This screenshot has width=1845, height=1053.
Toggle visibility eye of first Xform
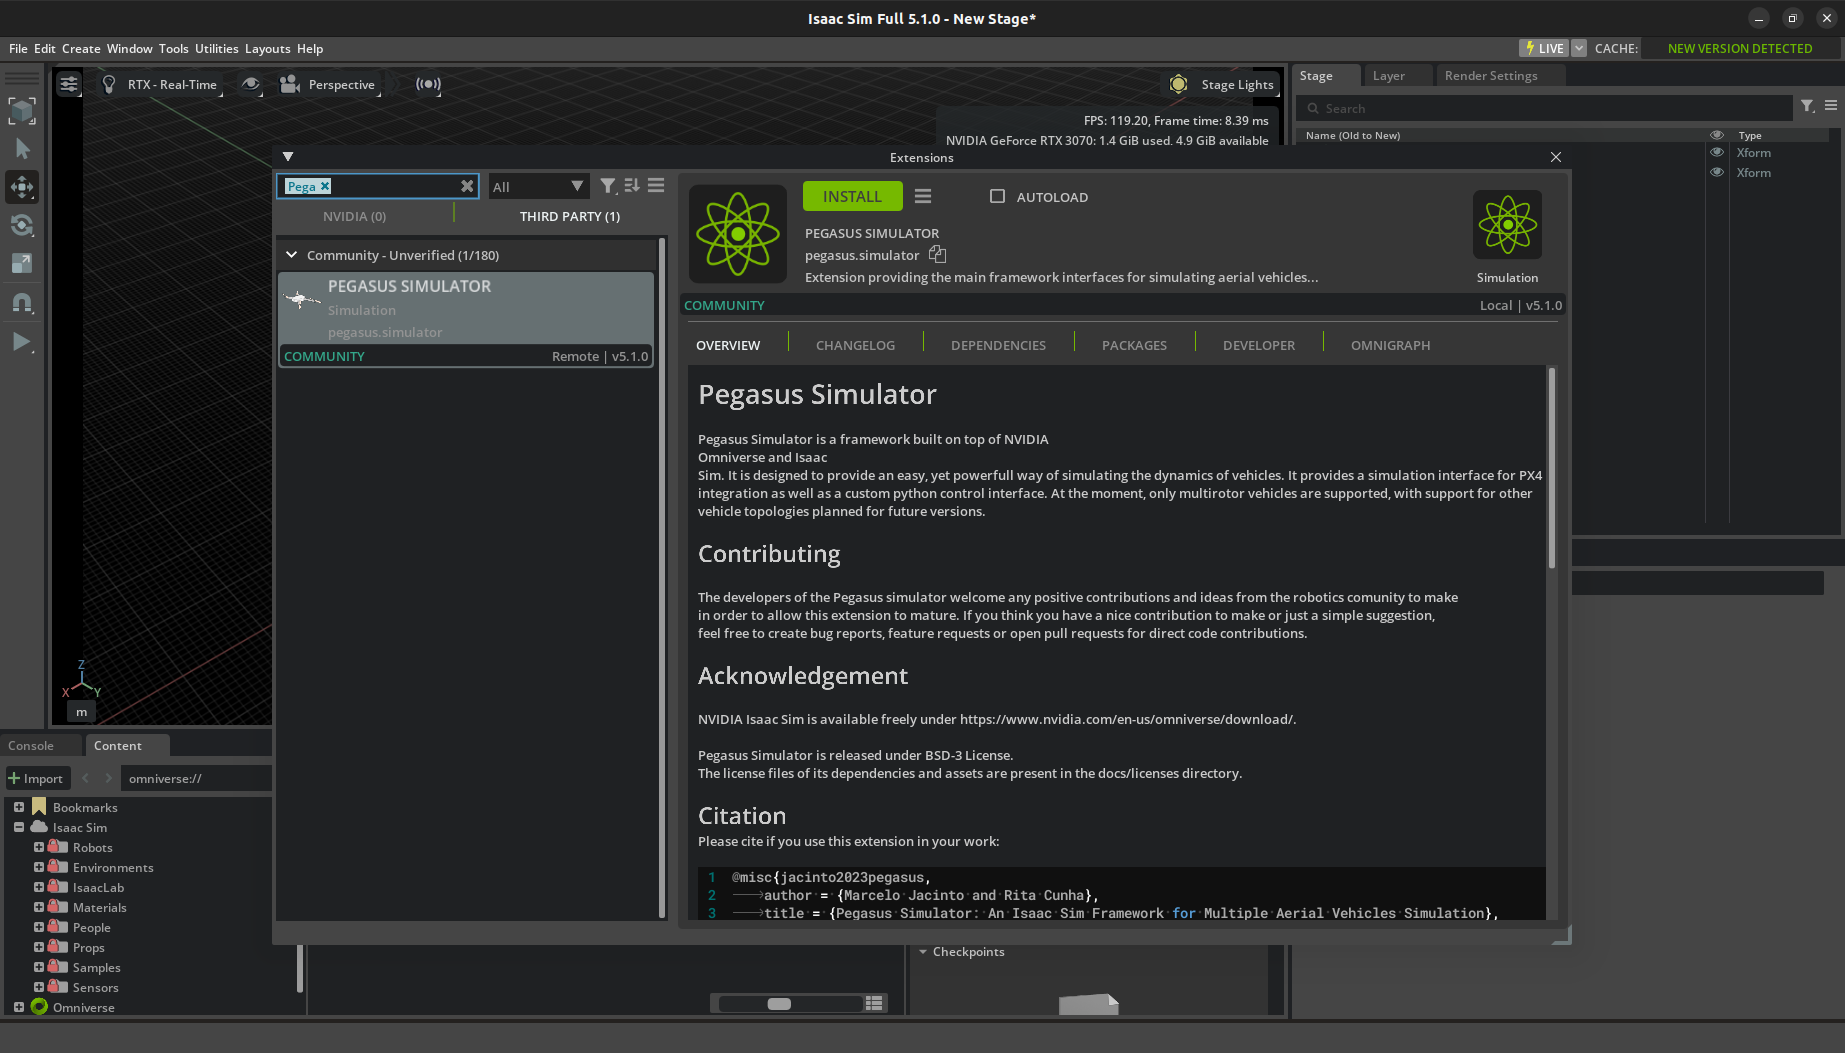click(1717, 153)
